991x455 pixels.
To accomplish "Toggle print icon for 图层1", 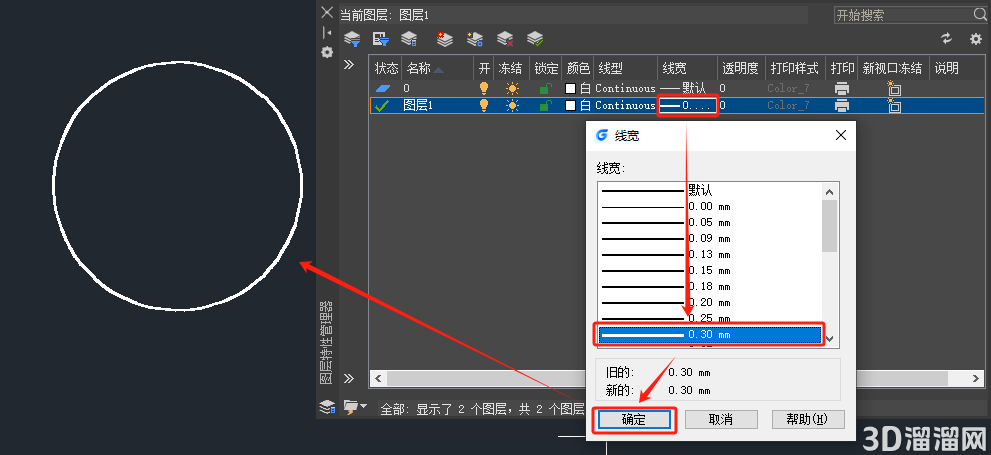I will 842,106.
